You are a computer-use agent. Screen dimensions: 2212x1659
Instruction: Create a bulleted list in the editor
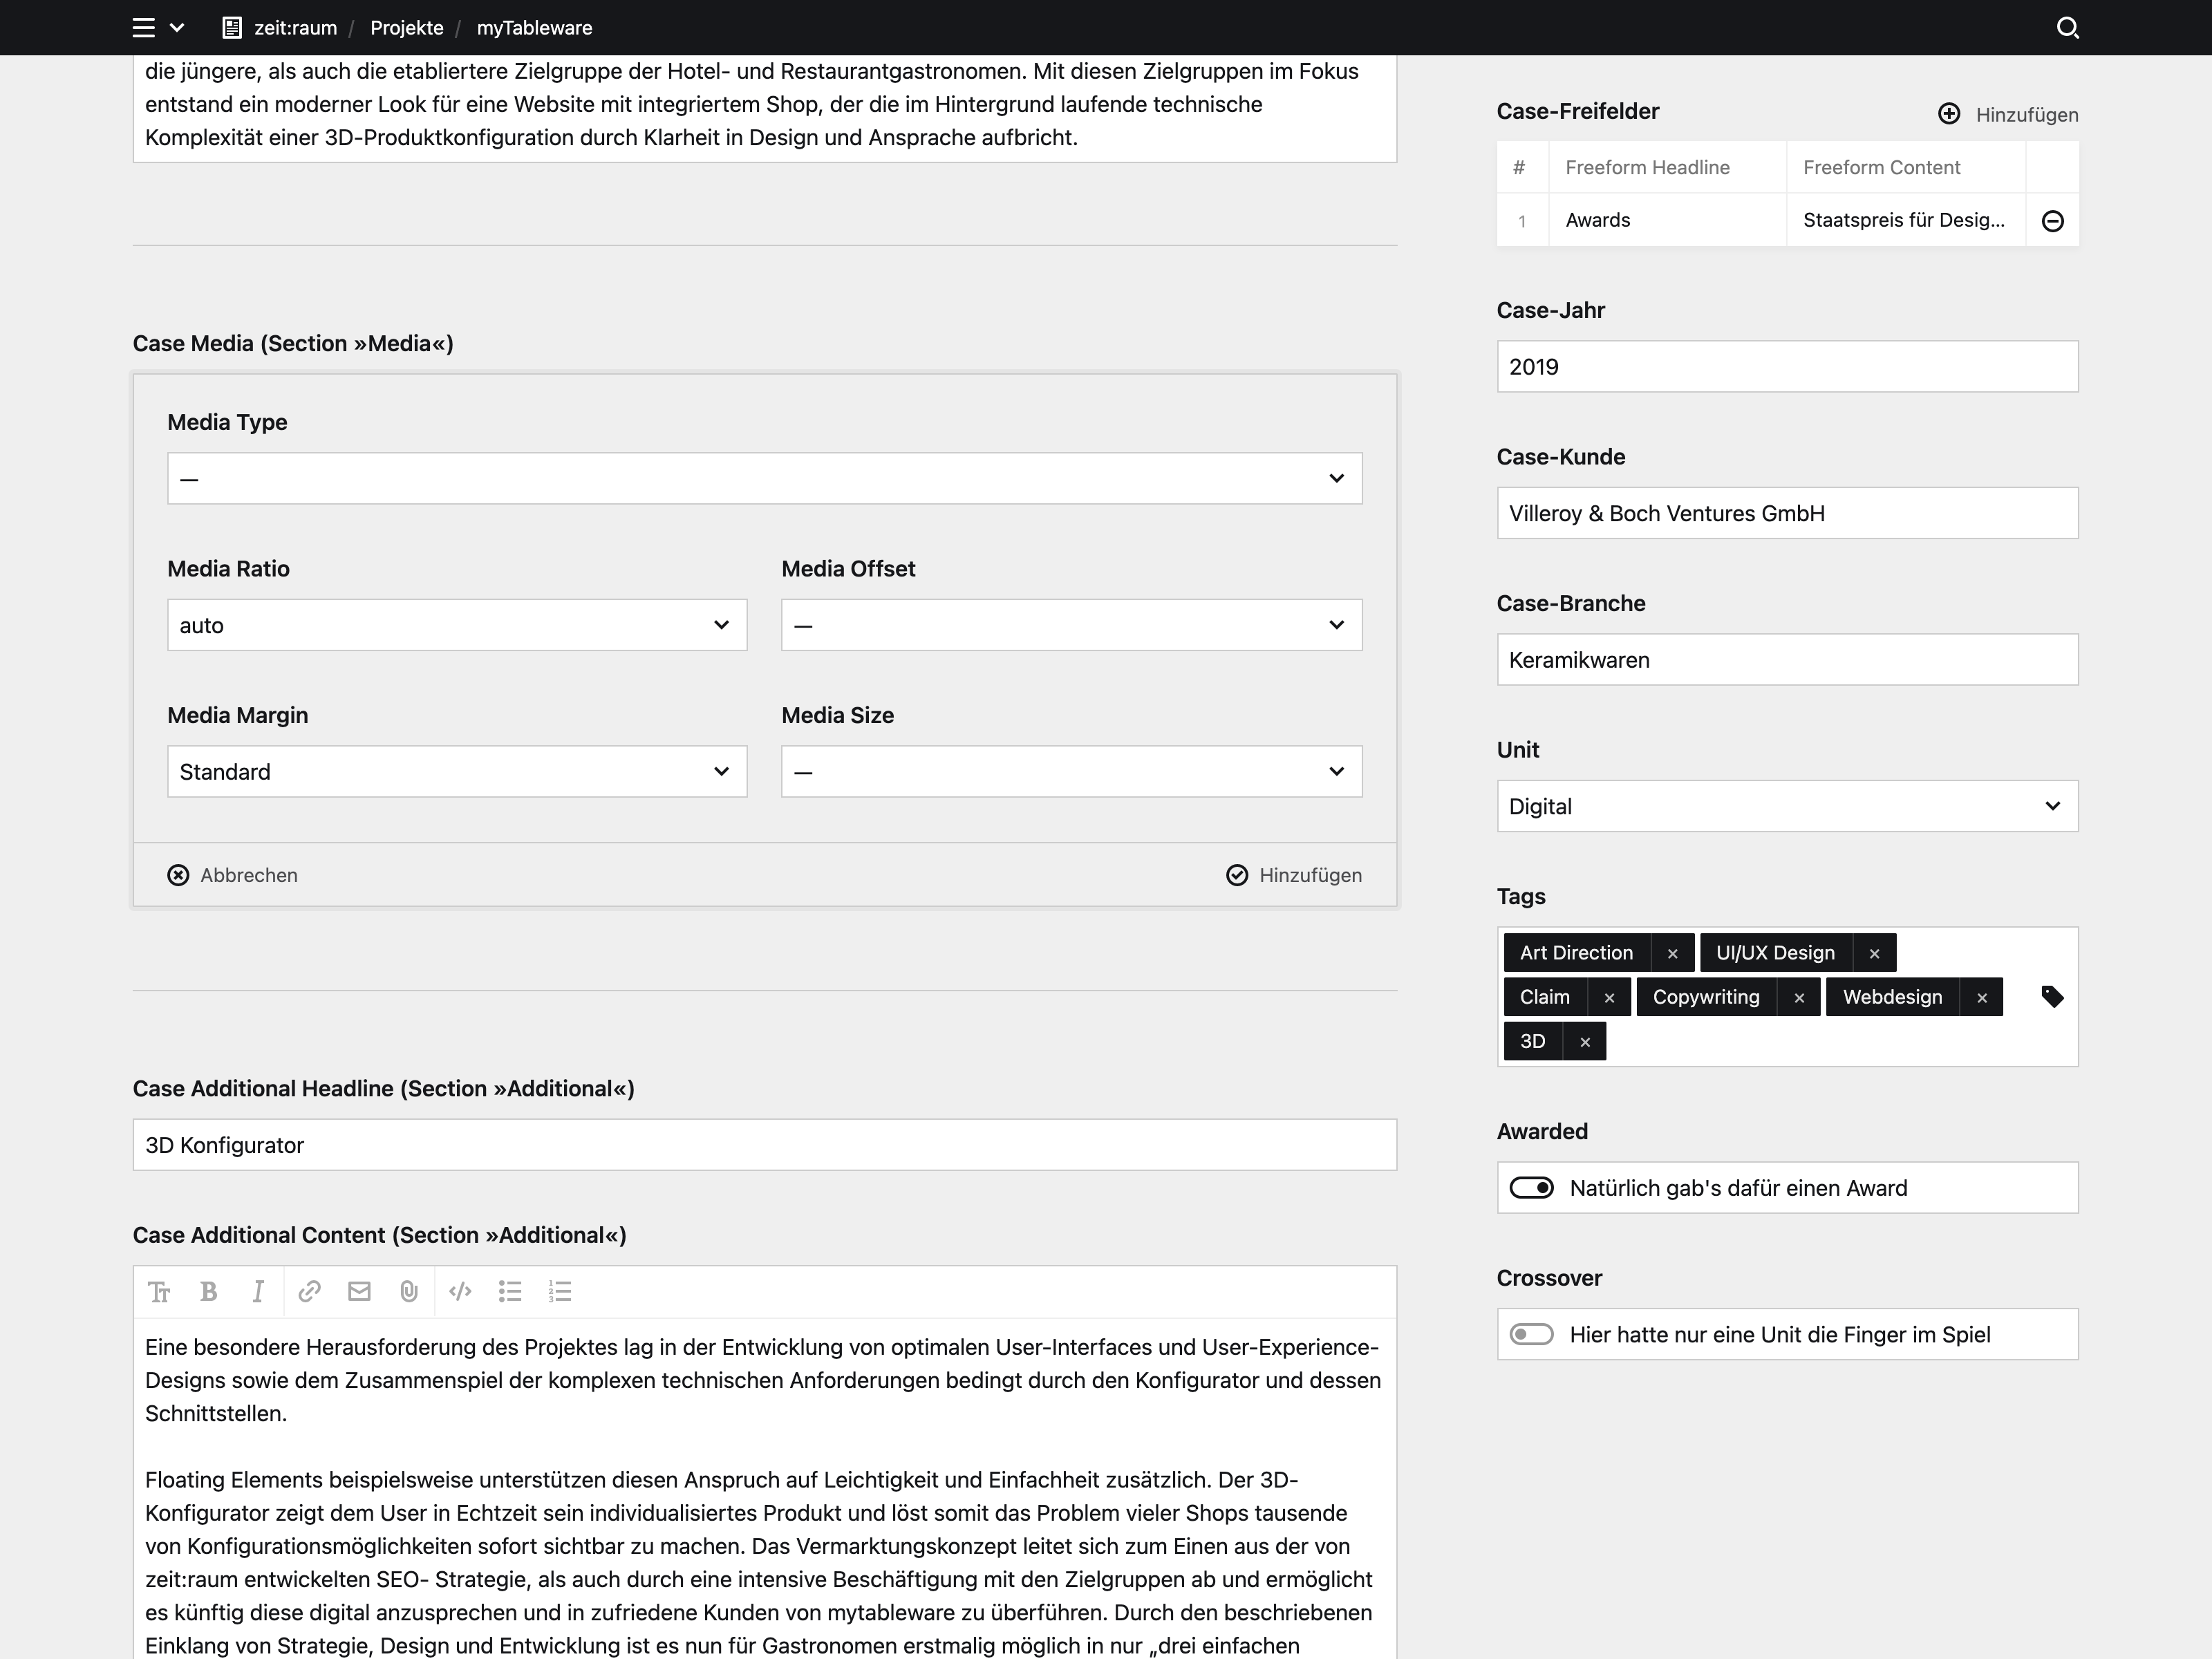(x=510, y=1291)
